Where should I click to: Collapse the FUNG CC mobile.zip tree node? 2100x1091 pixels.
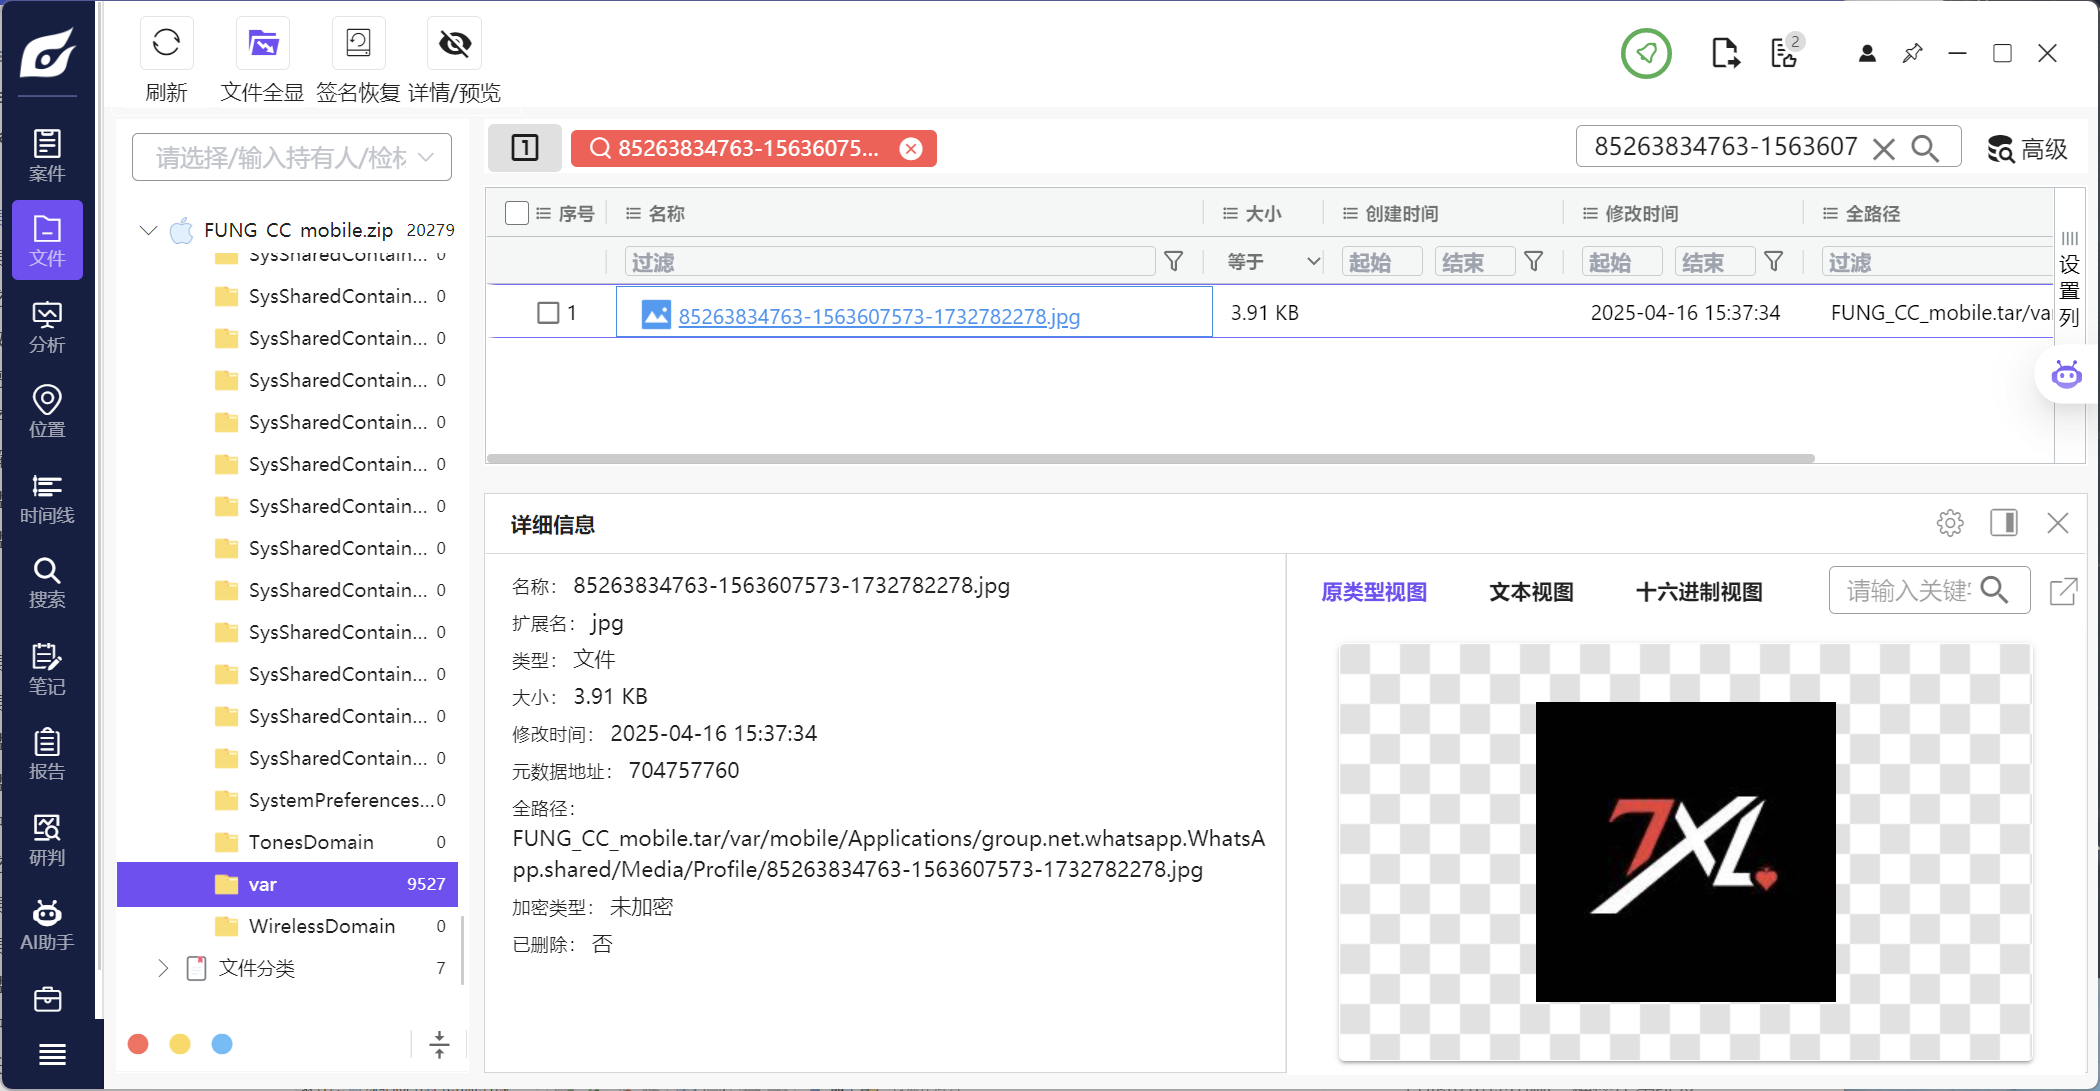(x=148, y=230)
